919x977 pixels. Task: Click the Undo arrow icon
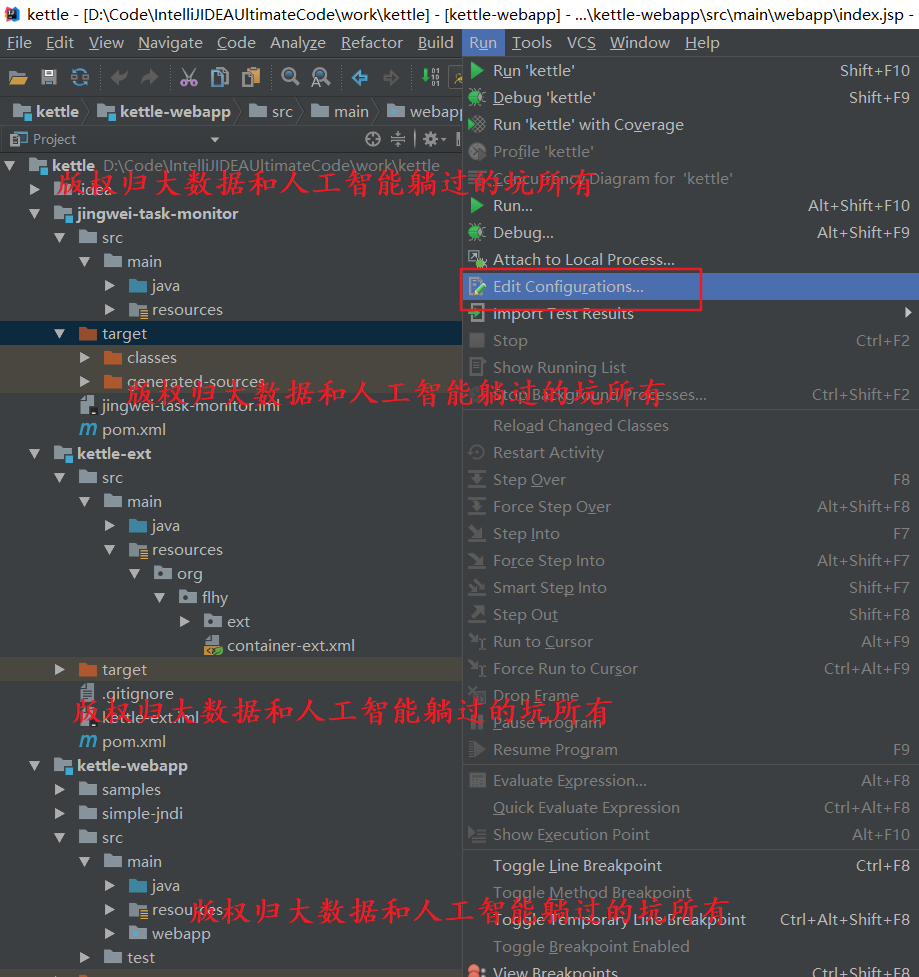pyautogui.click(x=119, y=77)
